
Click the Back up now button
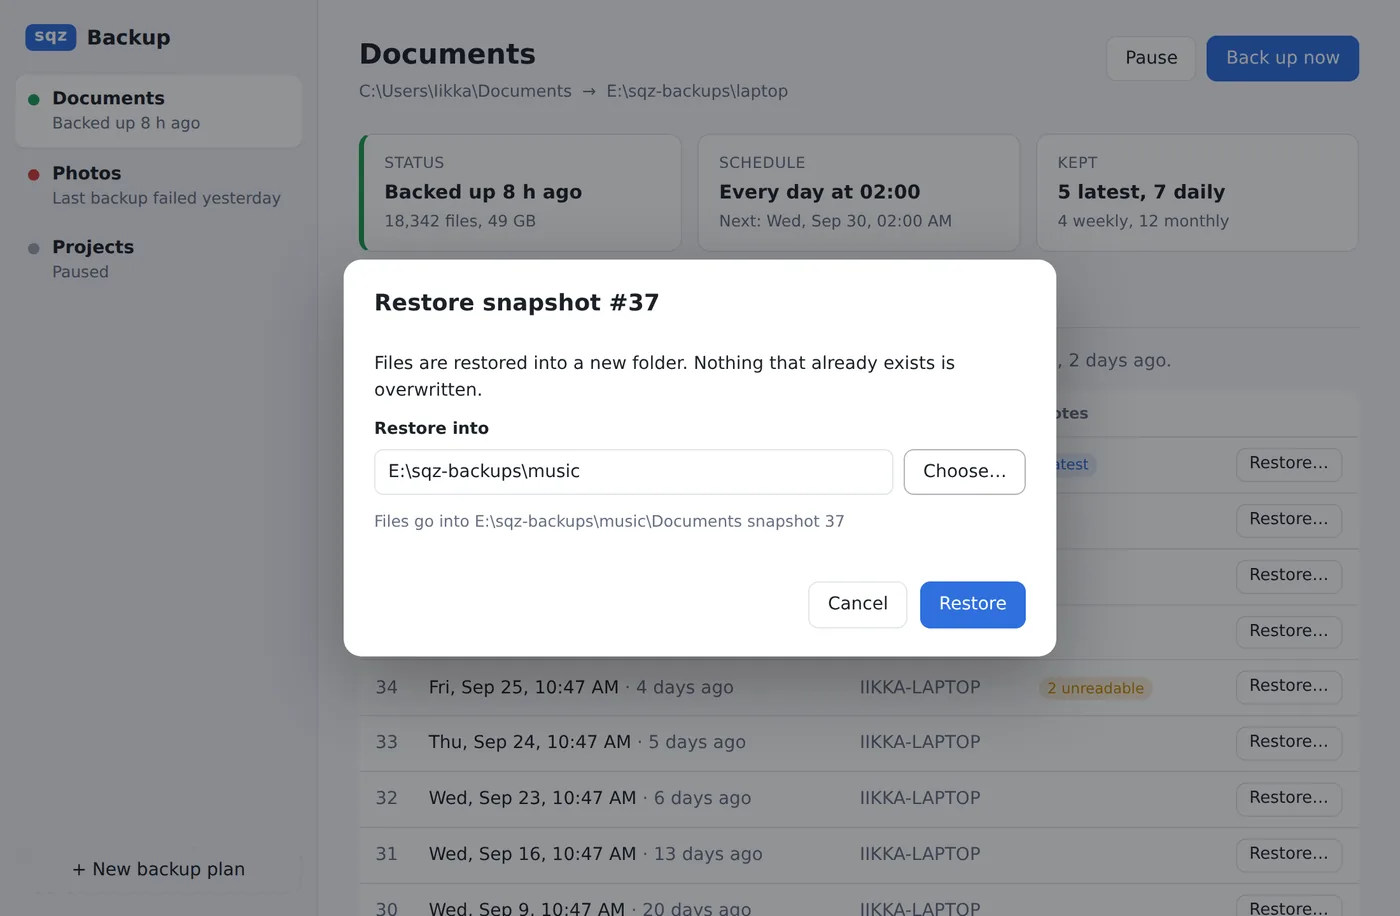click(1282, 58)
